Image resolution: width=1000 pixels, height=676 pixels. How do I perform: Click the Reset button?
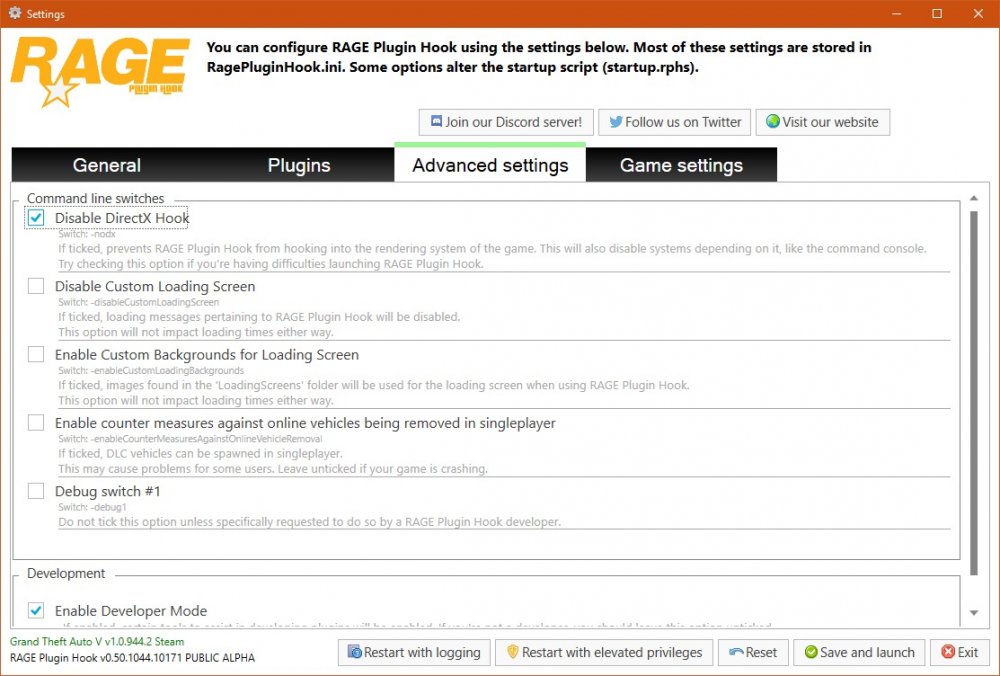click(x=753, y=652)
